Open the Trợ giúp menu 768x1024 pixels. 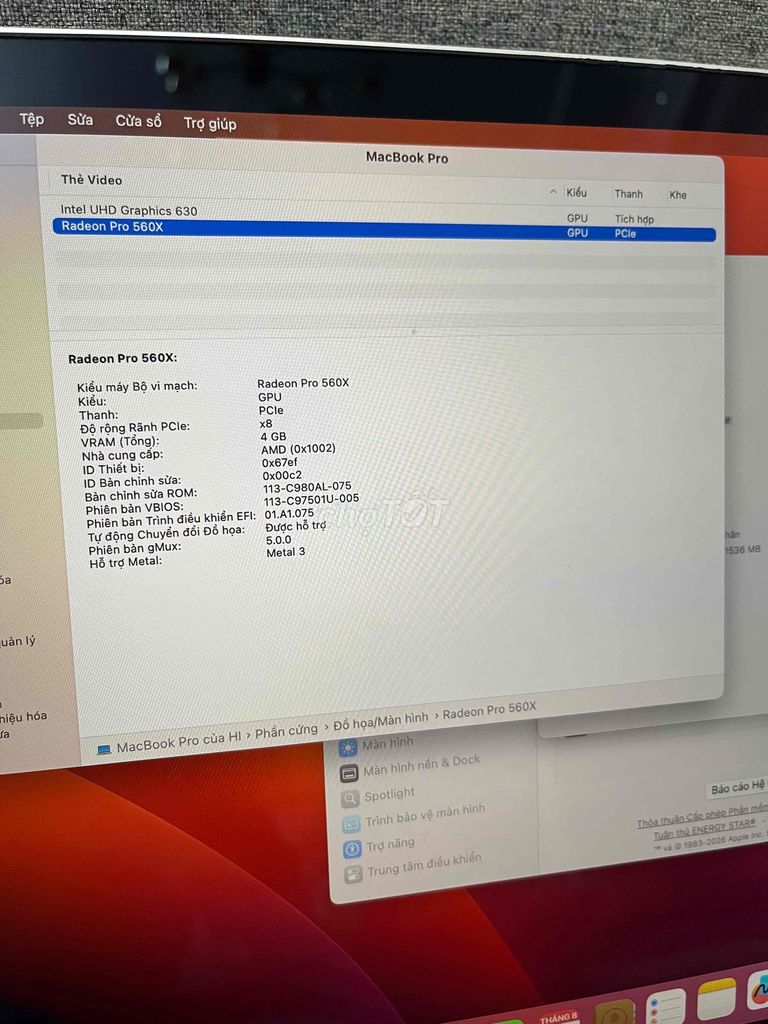tap(210, 123)
